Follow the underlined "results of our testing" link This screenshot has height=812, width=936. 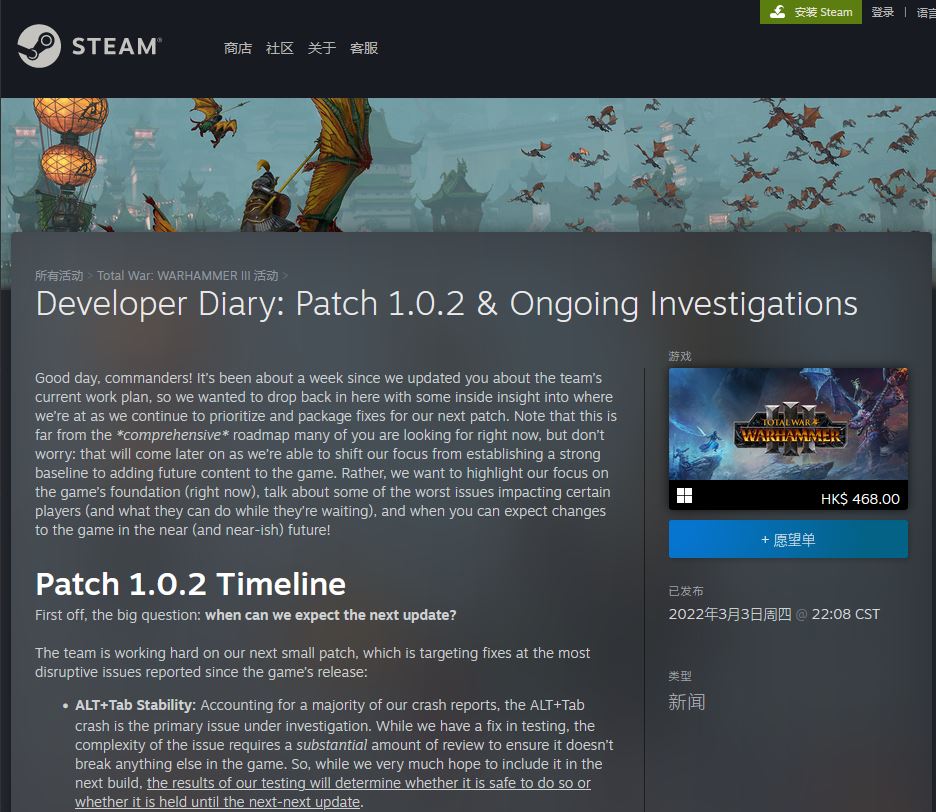(368, 783)
